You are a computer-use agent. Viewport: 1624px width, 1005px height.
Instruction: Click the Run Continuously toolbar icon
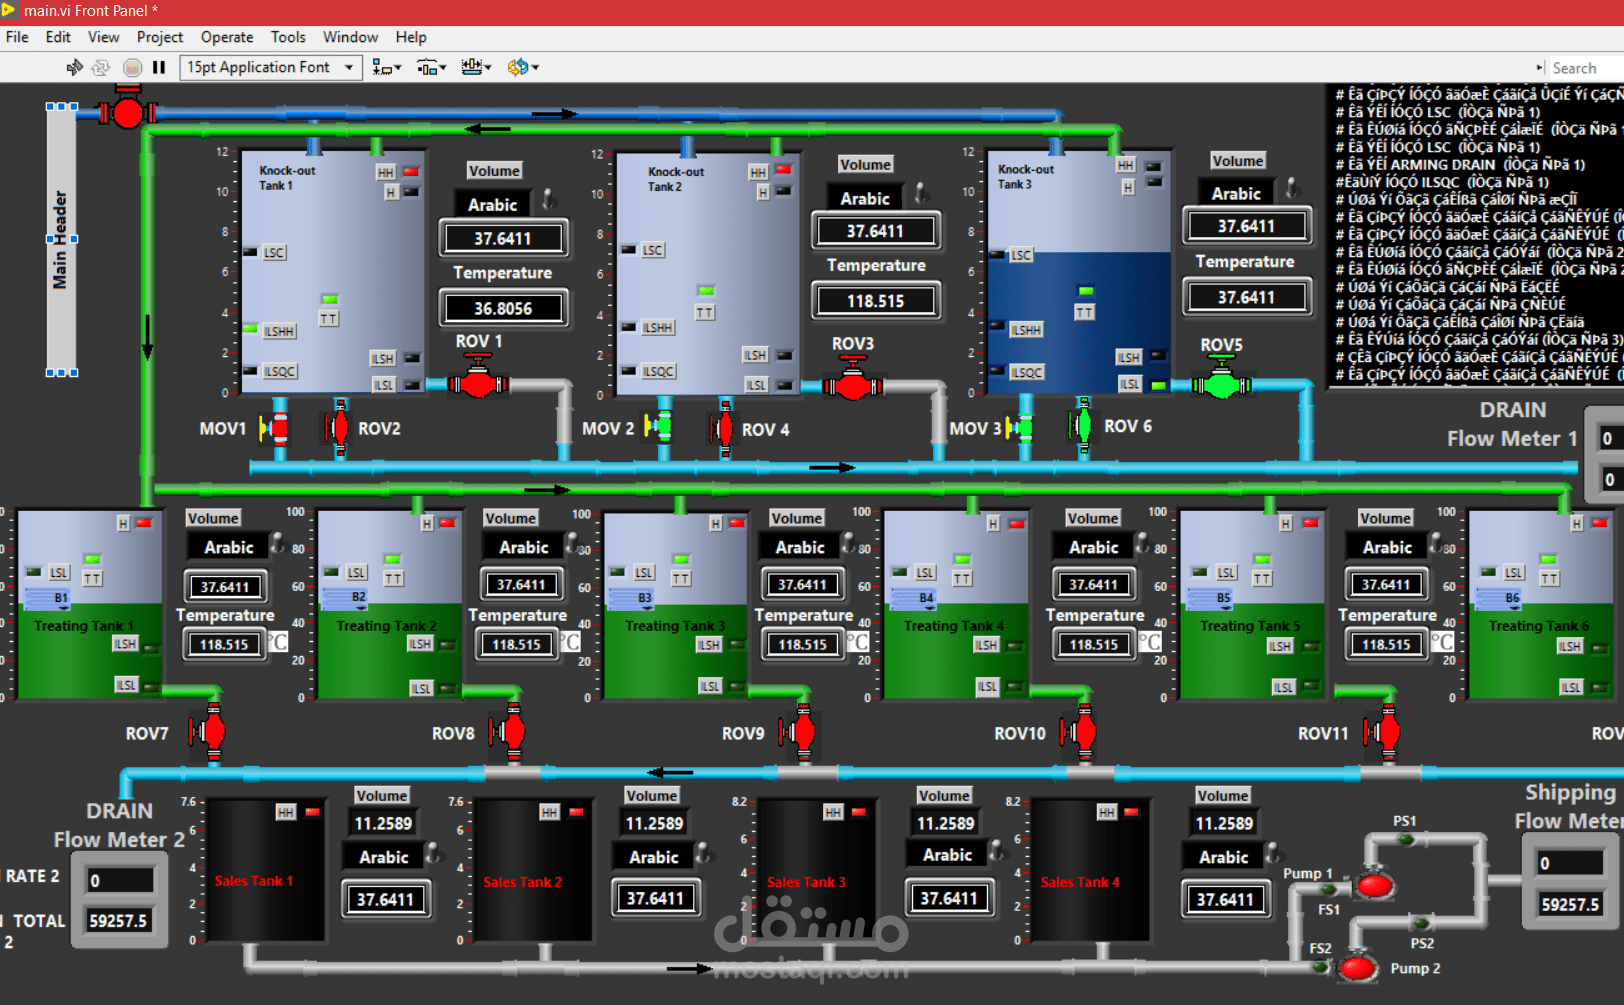[x=100, y=67]
